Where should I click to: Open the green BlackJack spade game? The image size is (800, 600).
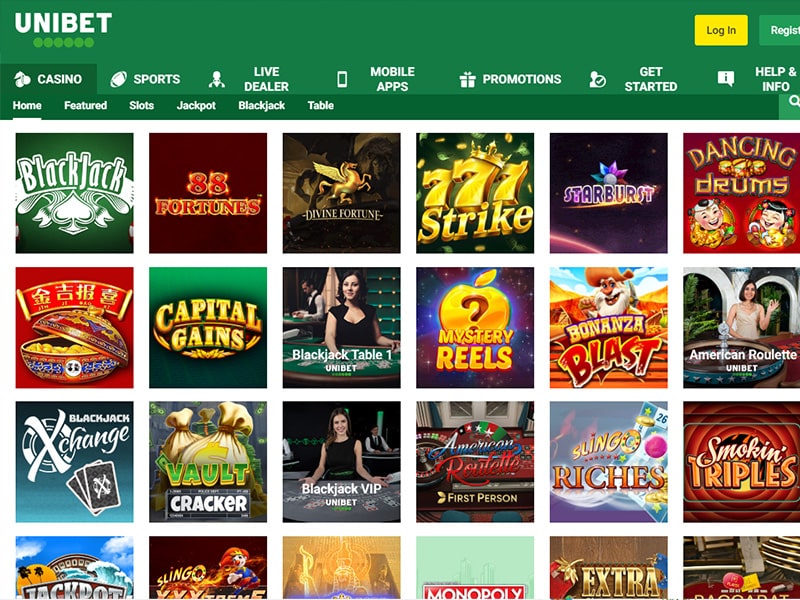[x=74, y=193]
